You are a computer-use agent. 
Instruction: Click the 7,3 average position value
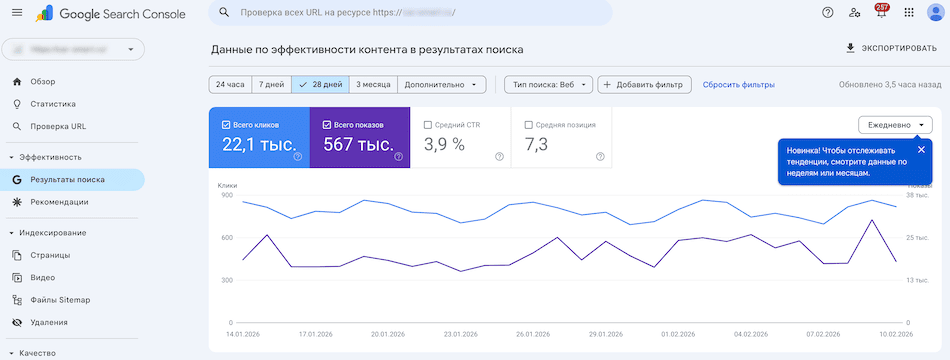click(536, 144)
